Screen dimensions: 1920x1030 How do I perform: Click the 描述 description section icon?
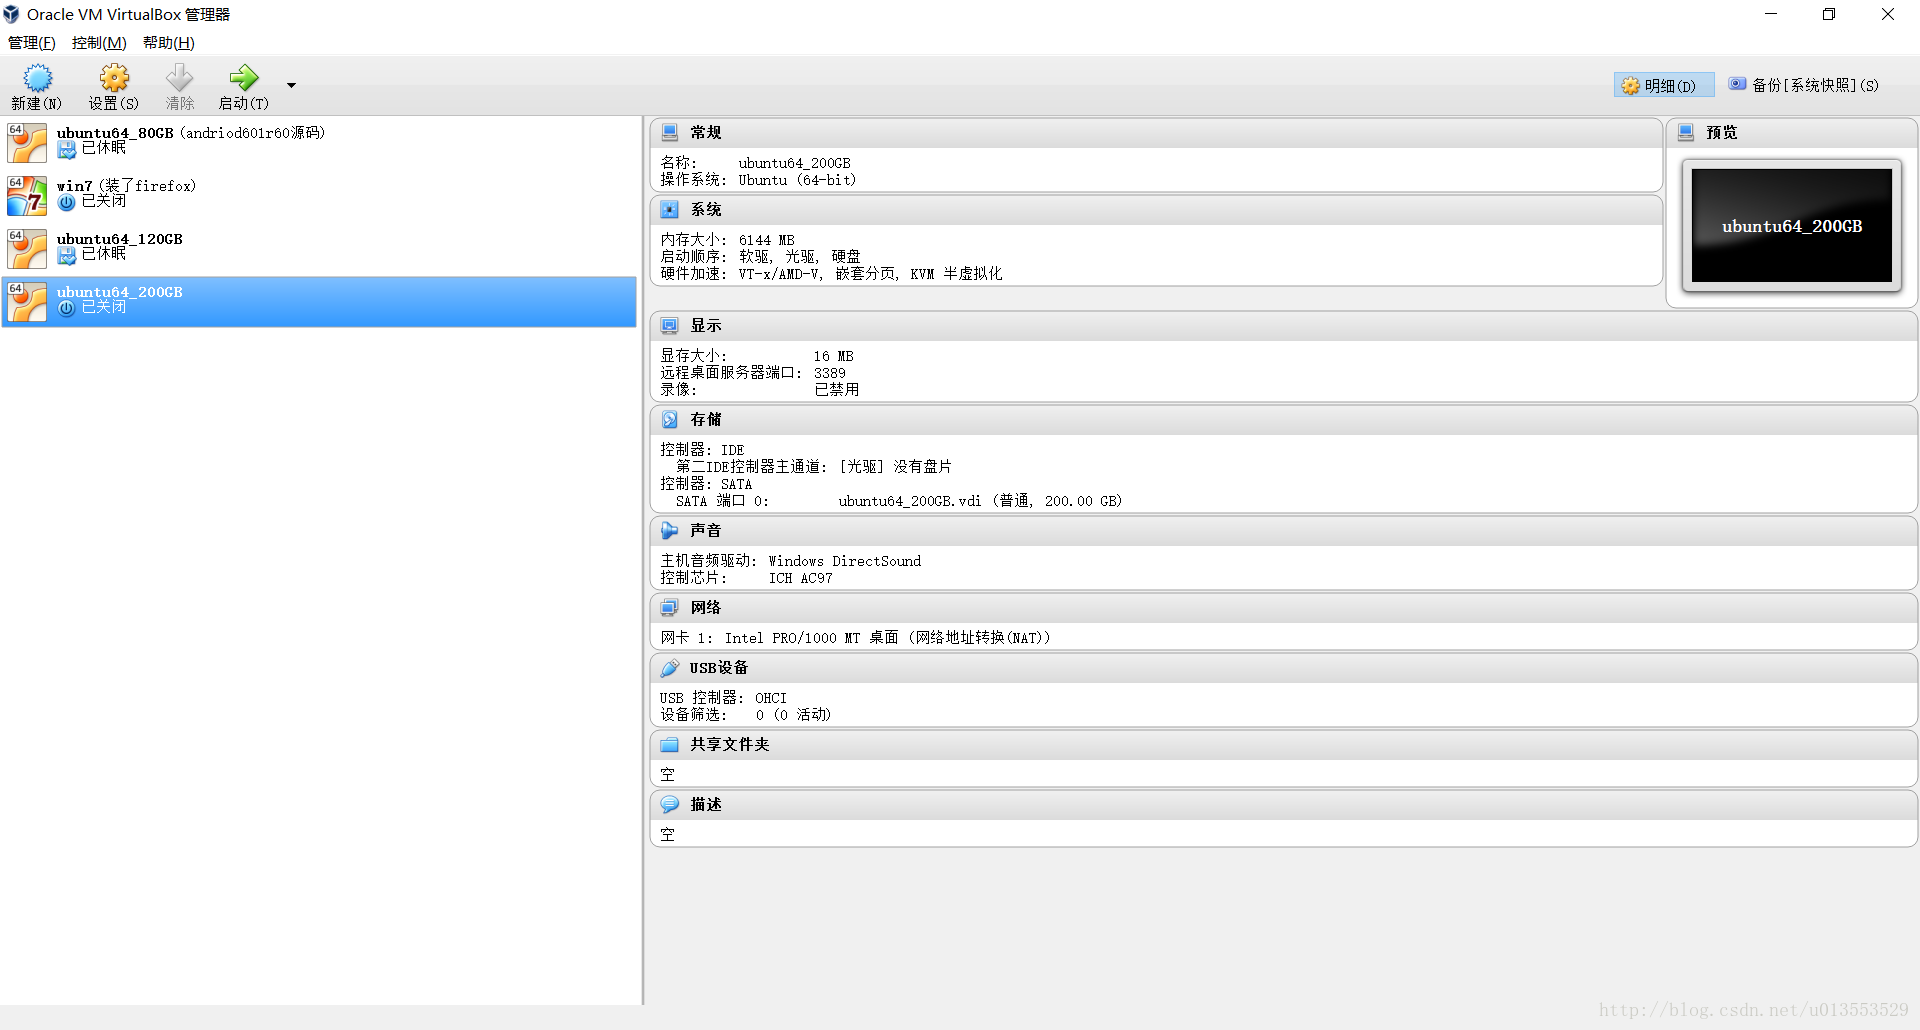pos(670,805)
